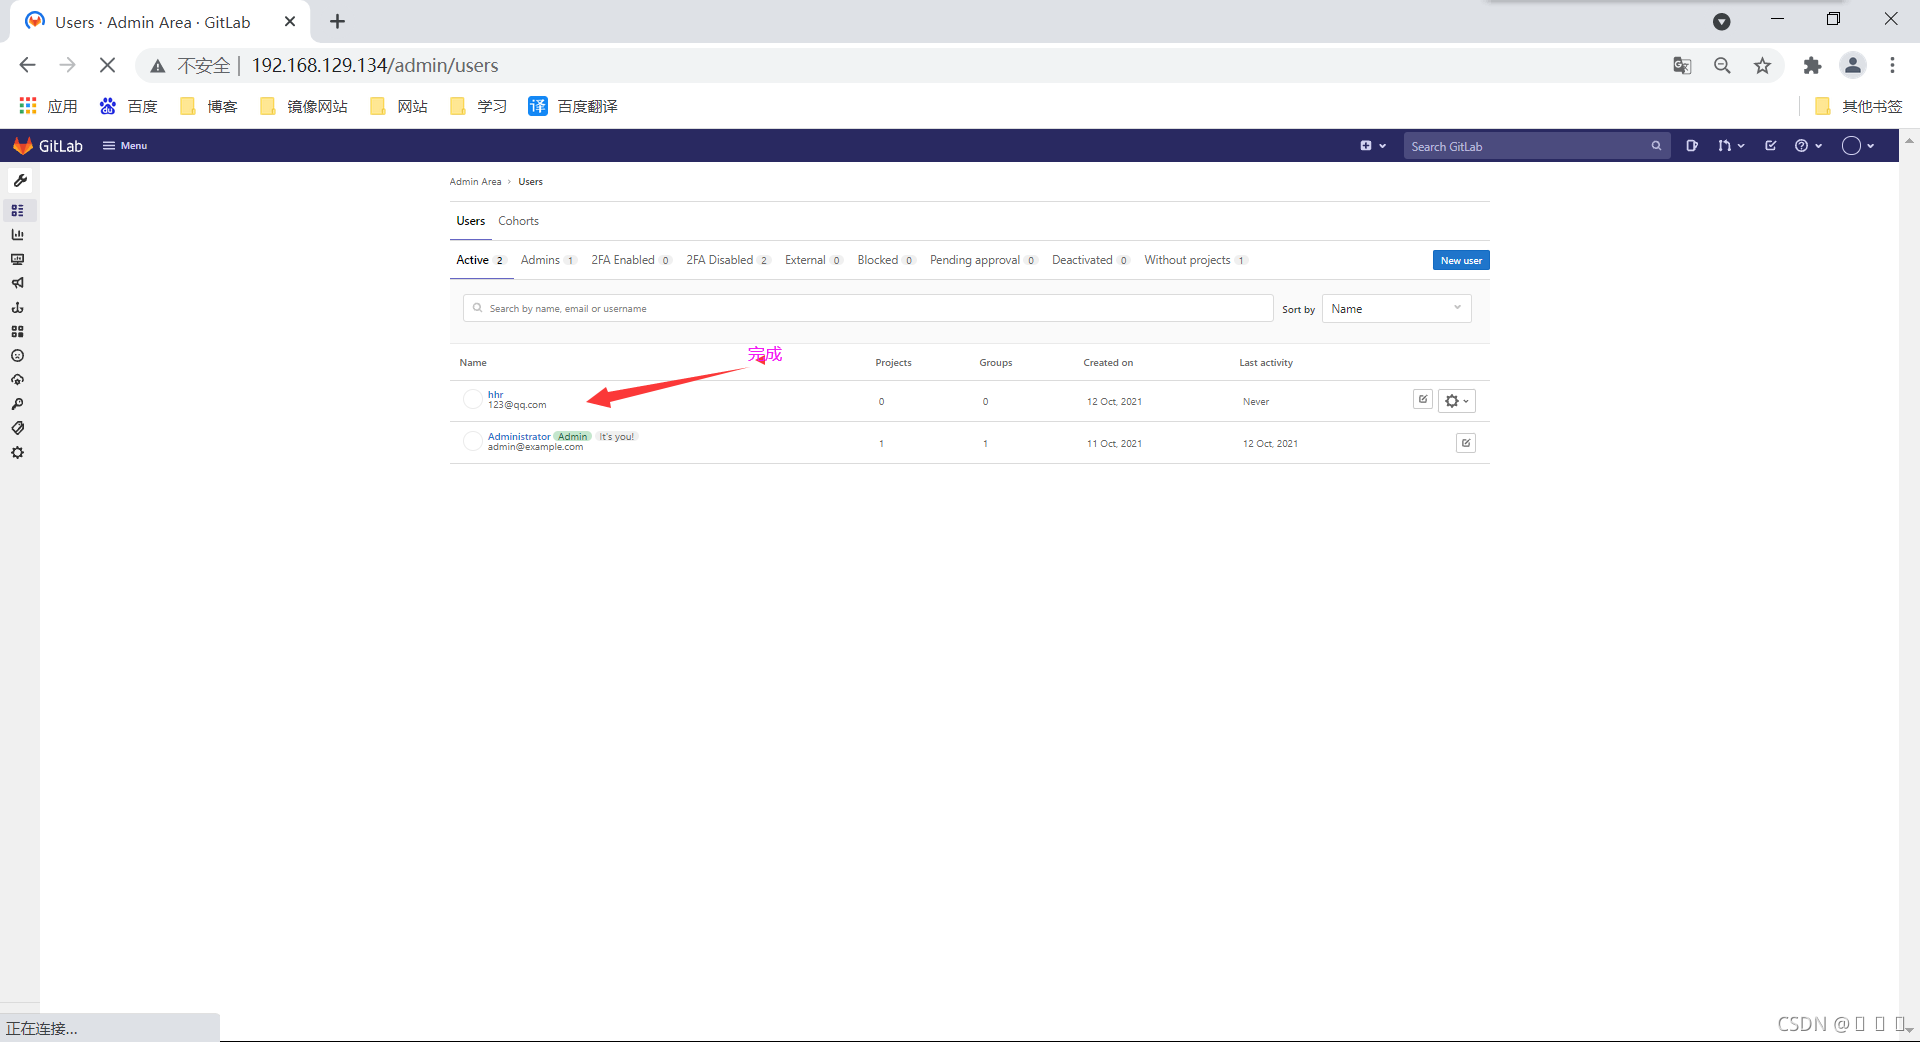Expand the create new plus dropdown
Image resolution: width=1920 pixels, height=1042 pixels.
pyautogui.click(x=1373, y=146)
